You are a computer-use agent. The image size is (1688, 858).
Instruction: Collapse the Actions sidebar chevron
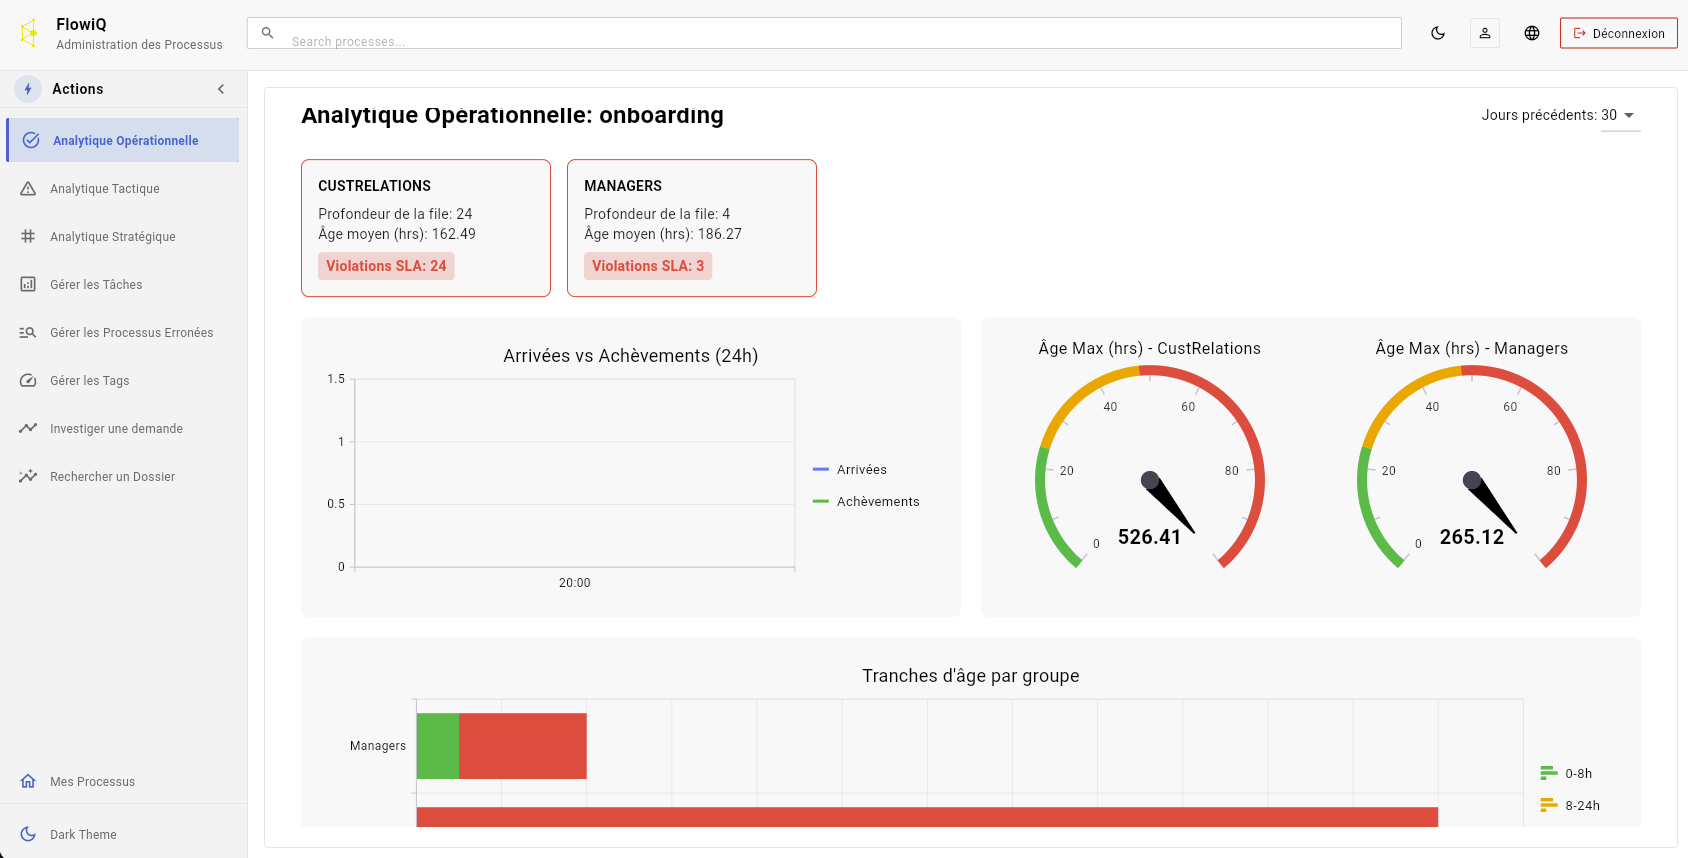(x=221, y=89)
